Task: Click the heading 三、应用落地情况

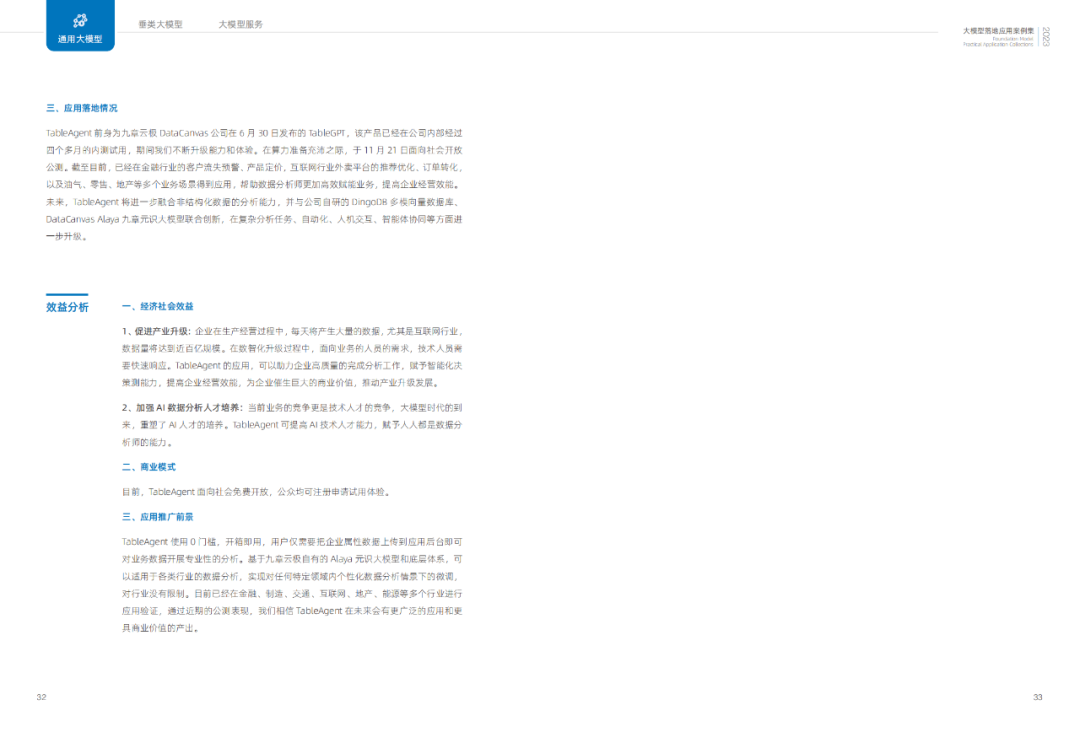Action: (x=82, y=108)
